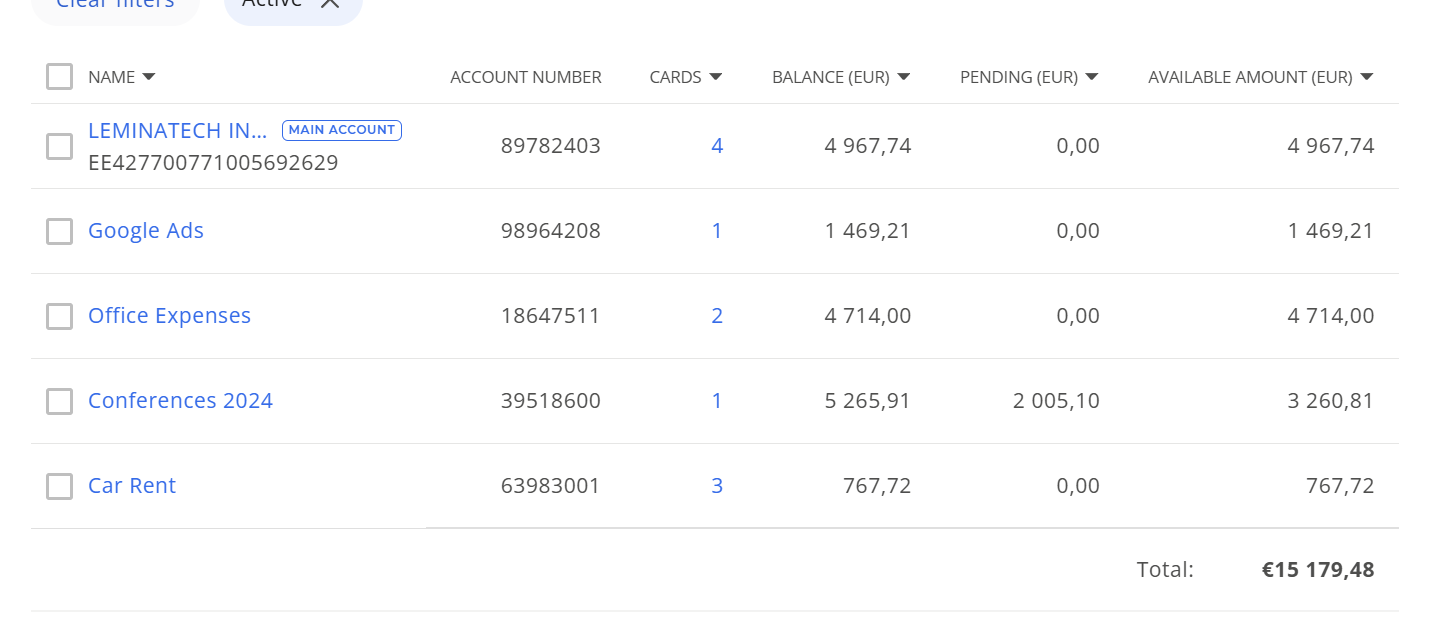Check the LEMINATECH main account checkbox

60,147
